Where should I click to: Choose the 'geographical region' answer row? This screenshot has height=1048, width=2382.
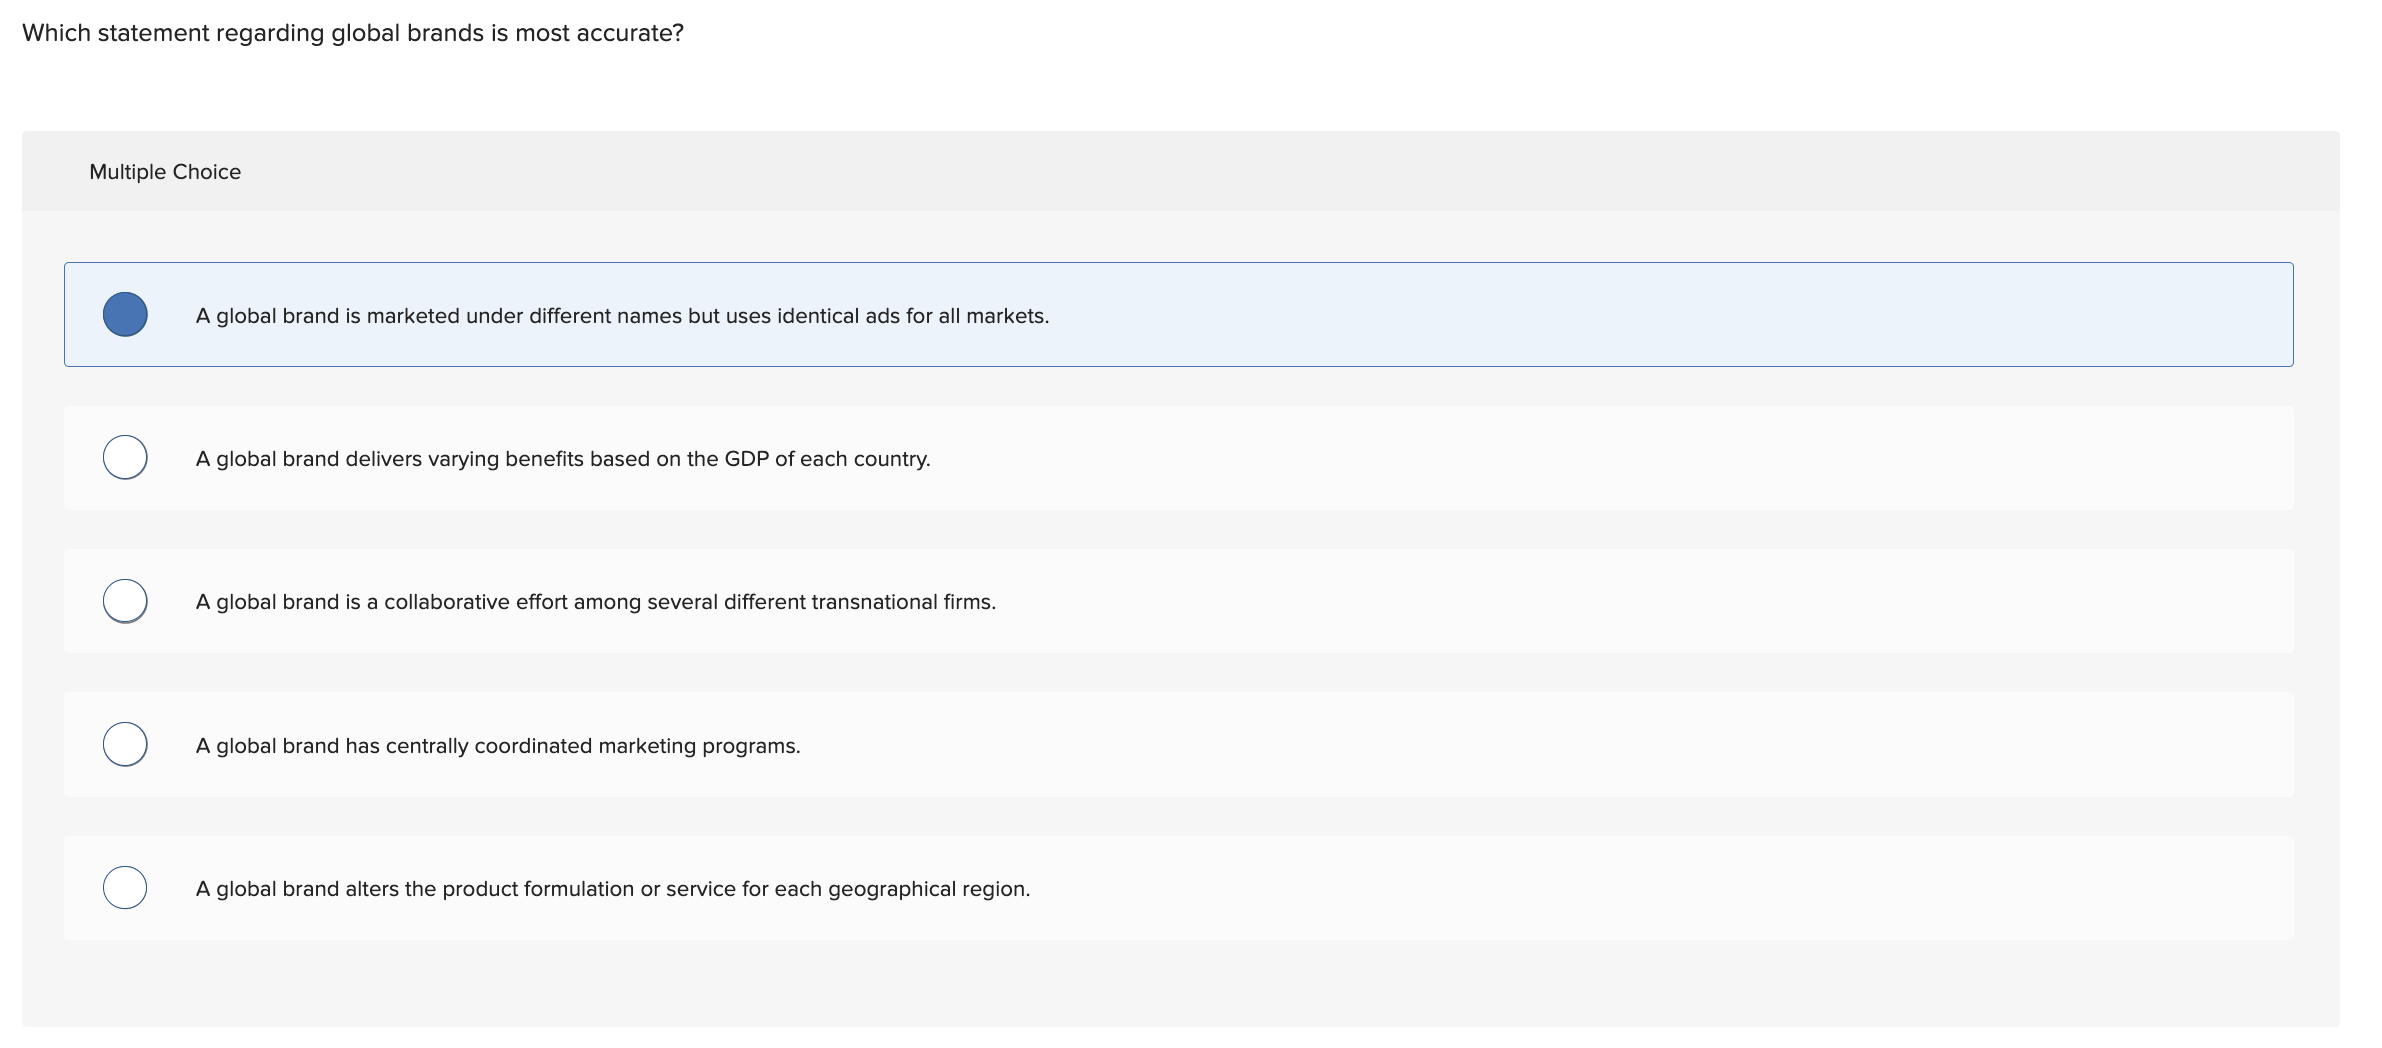[612, 887]
